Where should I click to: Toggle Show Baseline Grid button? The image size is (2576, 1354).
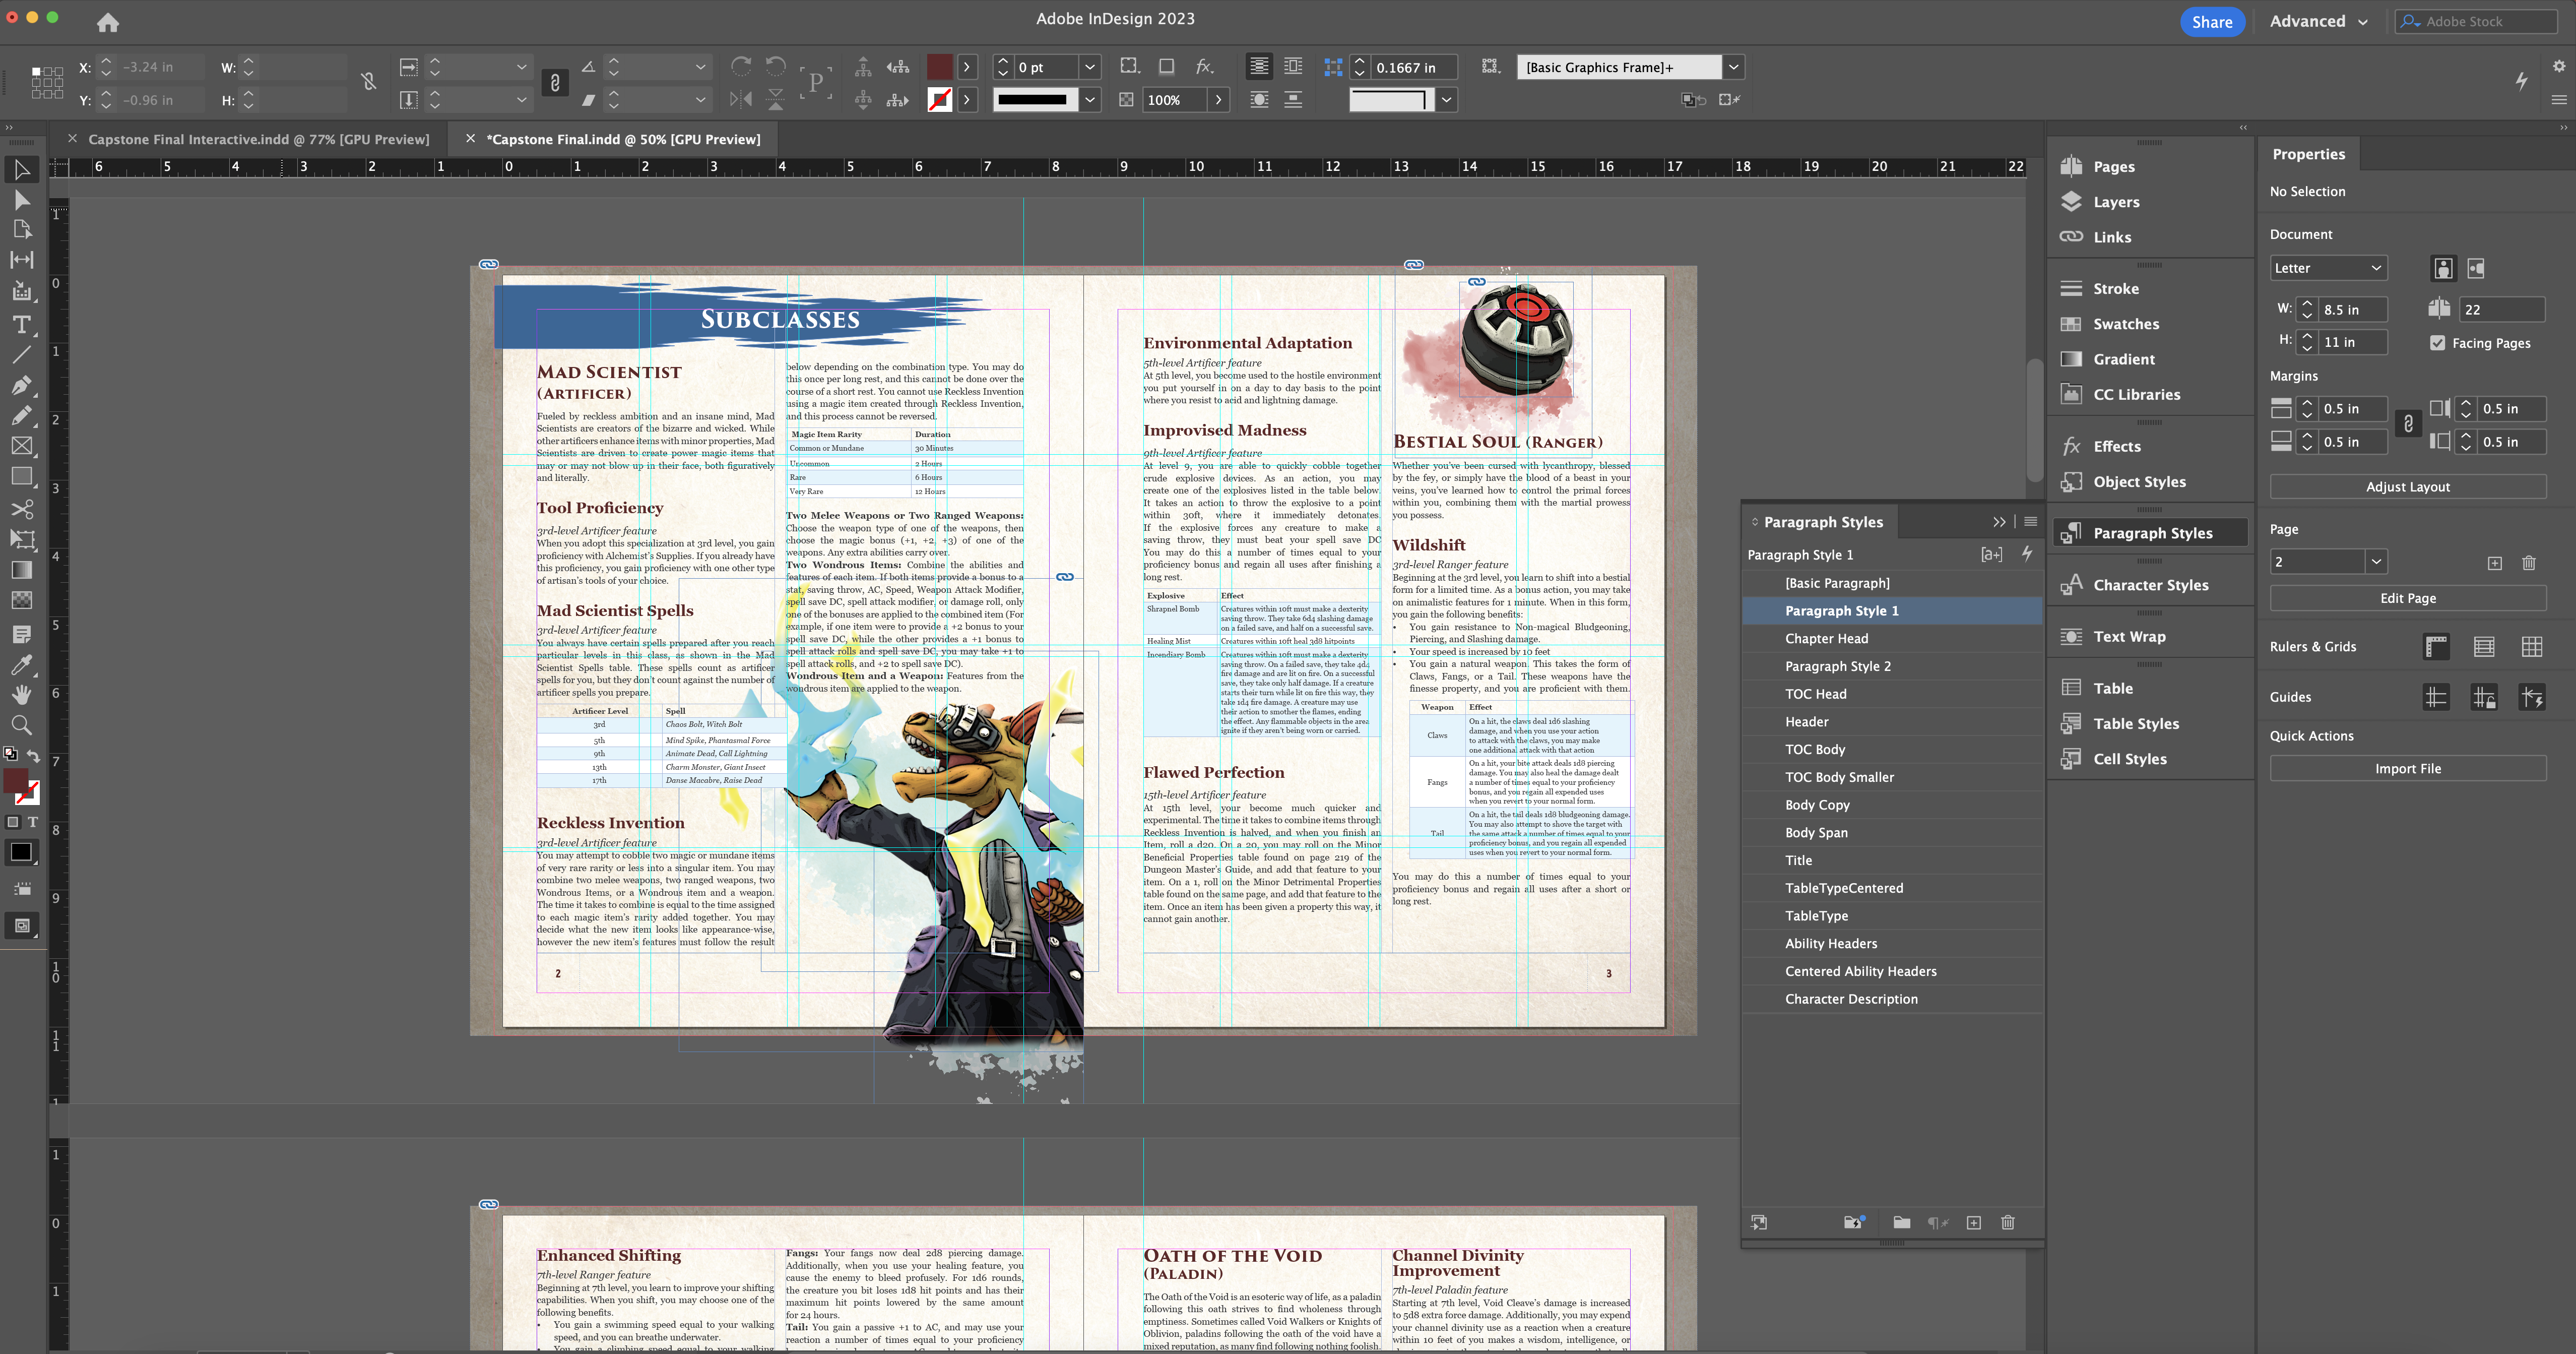click(x=2484, y=647)
